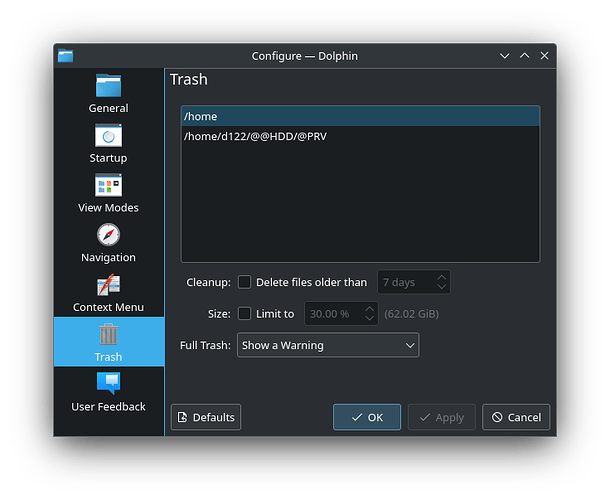610x500 pixels.
Task: Open the General settings page icon
Action: click(108, 85)
